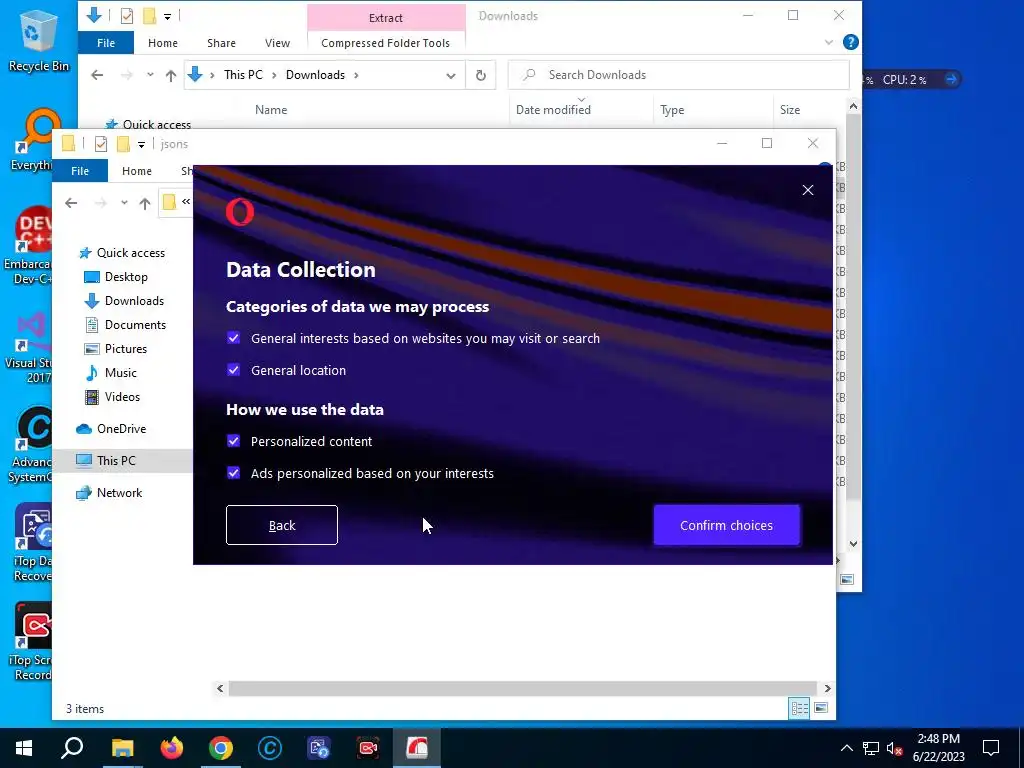This screenshot has width=1024, height=768.
Task: Click the Search Downloads field
Action: [x=678, y=75]
